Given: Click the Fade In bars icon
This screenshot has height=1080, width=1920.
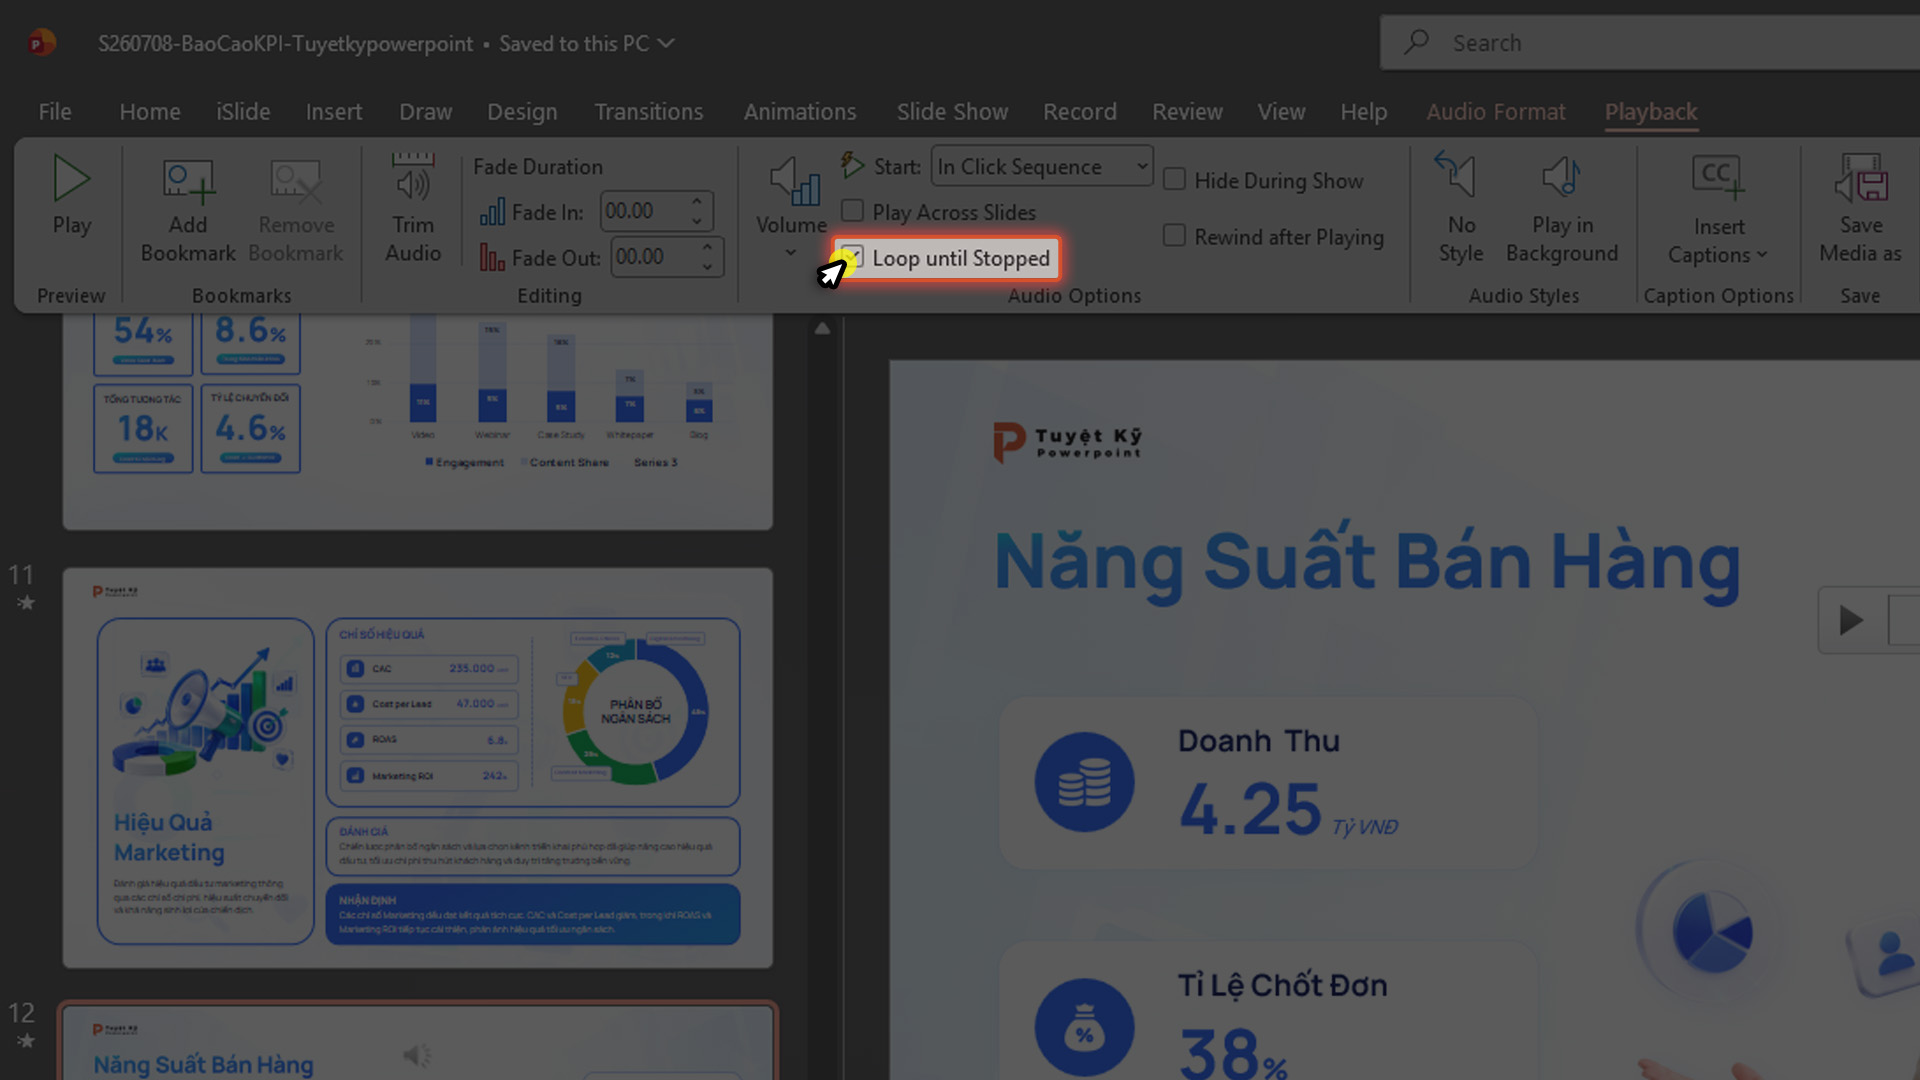Looking at the screenshot, I should coord(492,212).
